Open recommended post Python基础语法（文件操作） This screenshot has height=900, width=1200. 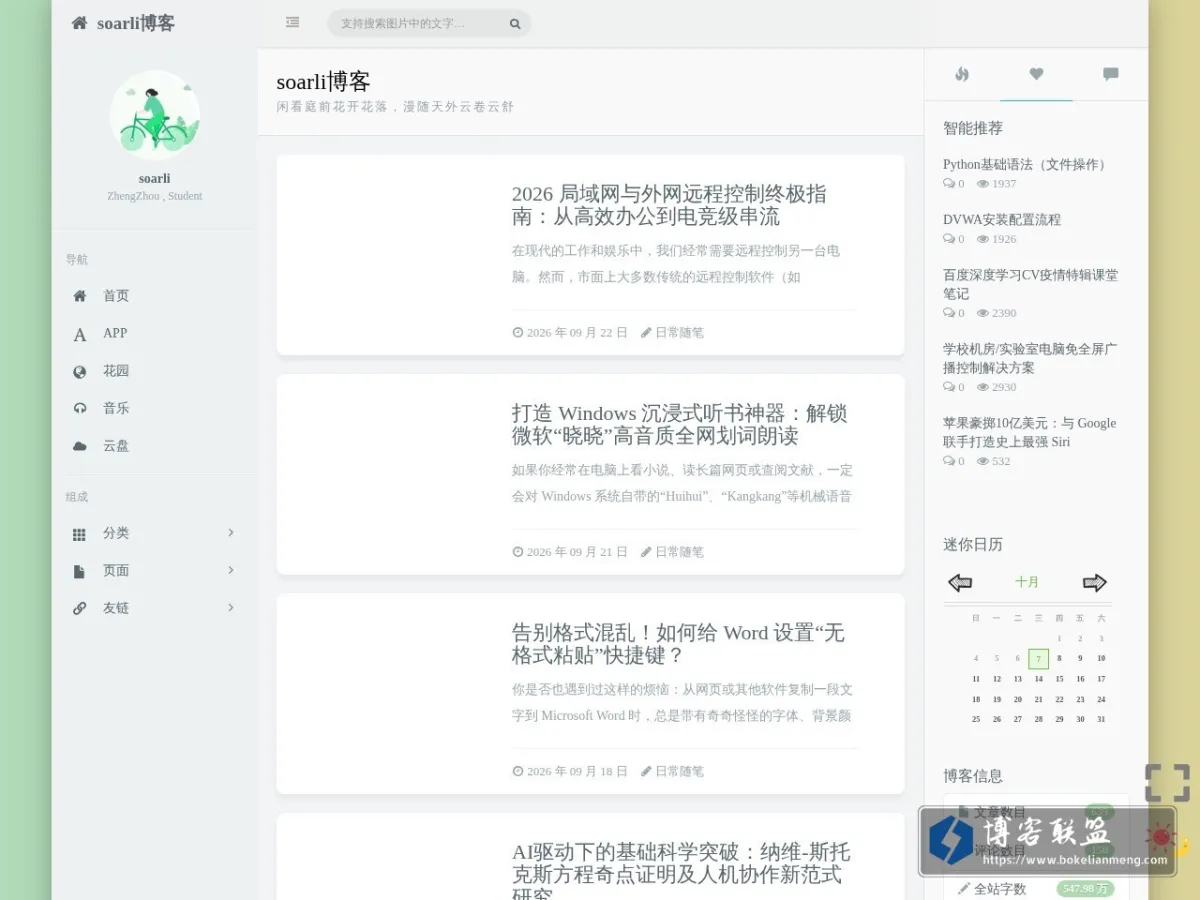[x=1027, y=165]
